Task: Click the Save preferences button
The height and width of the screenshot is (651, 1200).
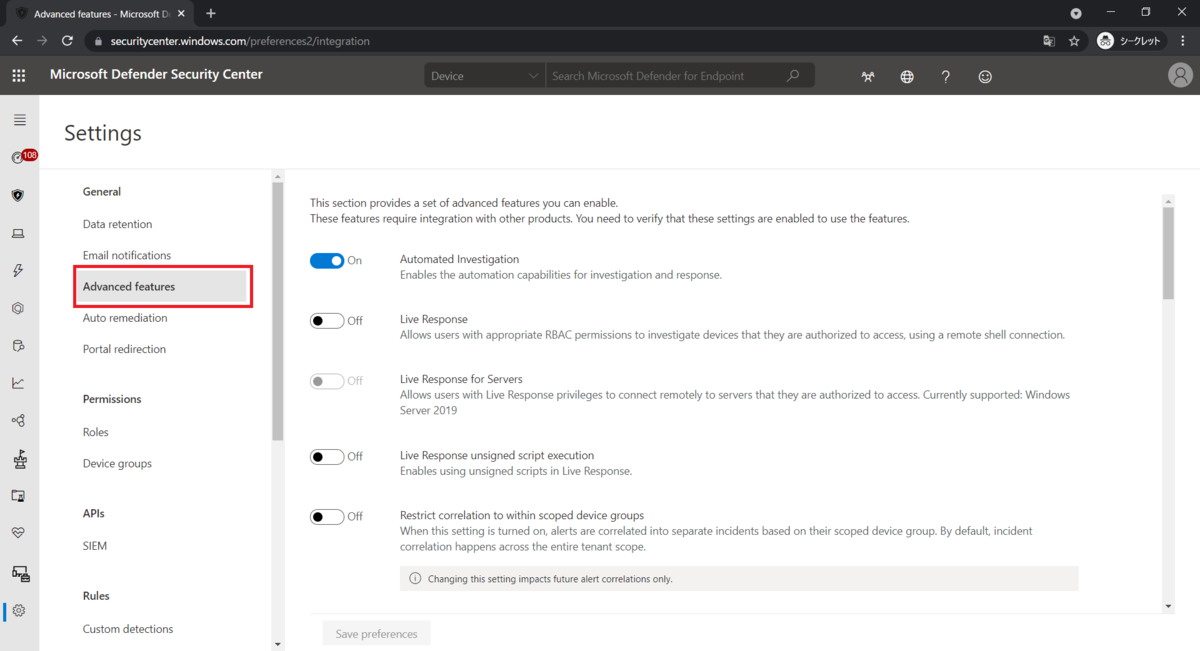Action: pos(376,634)
